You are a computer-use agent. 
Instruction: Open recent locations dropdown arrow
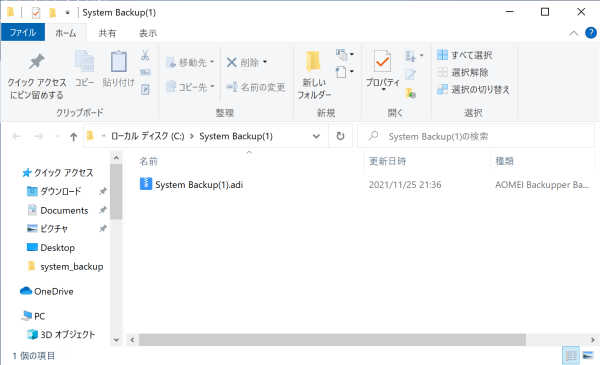coord(57,136)
